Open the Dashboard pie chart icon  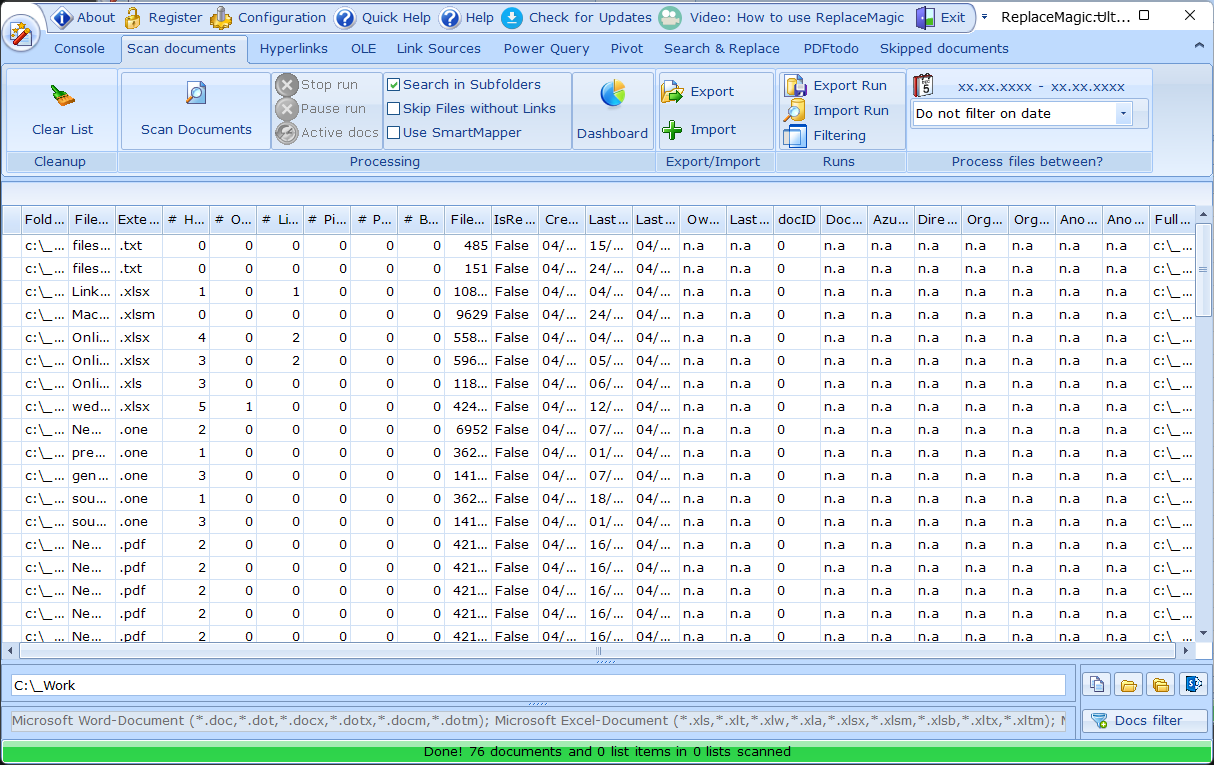[x=613, y=94]
